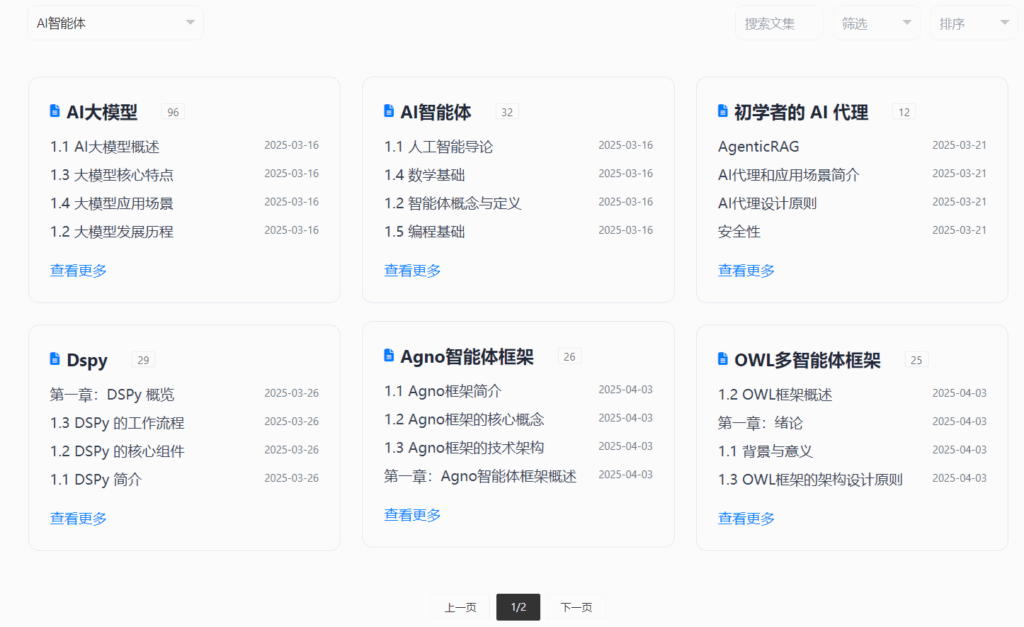
Task: Click the 1/2 page indicator
Action: pyautogui.click(x=518, y=607)
